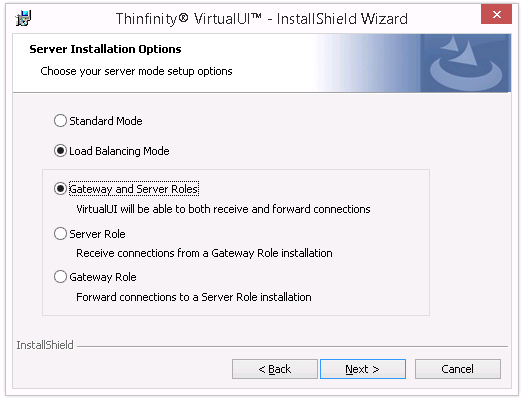
Task: Click the Thinfinity VirtualUI title bar text
Action: [x=262, y=19]
